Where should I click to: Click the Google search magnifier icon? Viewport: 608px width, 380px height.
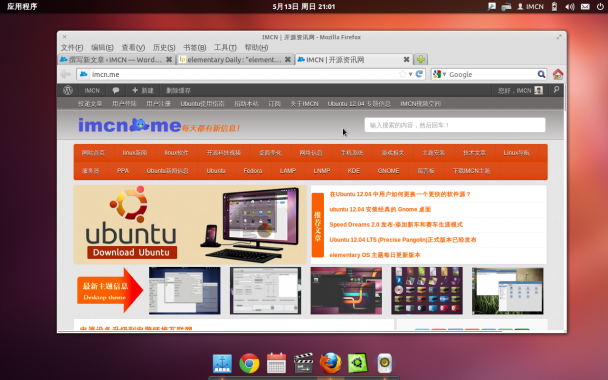[541, 74]
